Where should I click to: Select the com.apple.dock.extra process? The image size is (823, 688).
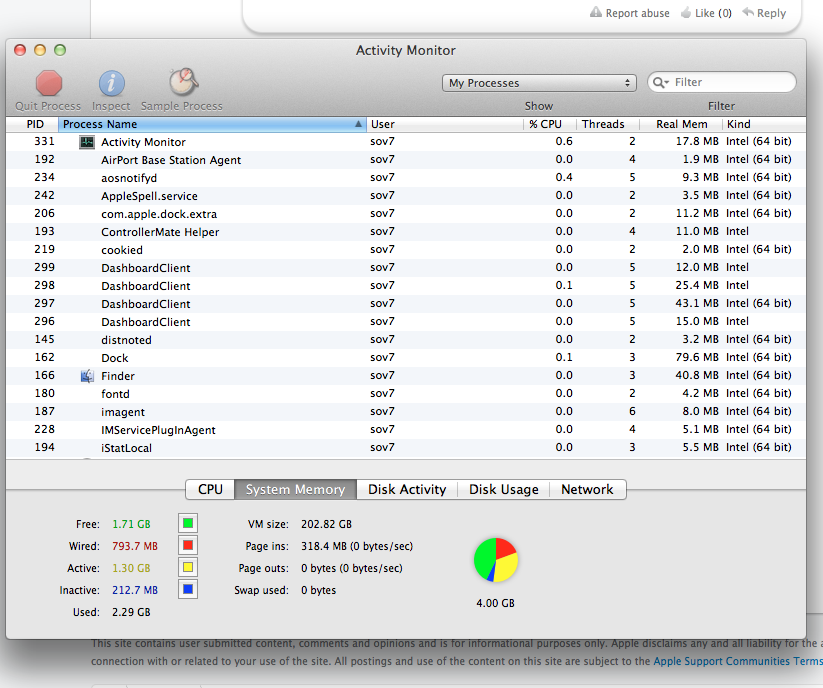[406, 214]
